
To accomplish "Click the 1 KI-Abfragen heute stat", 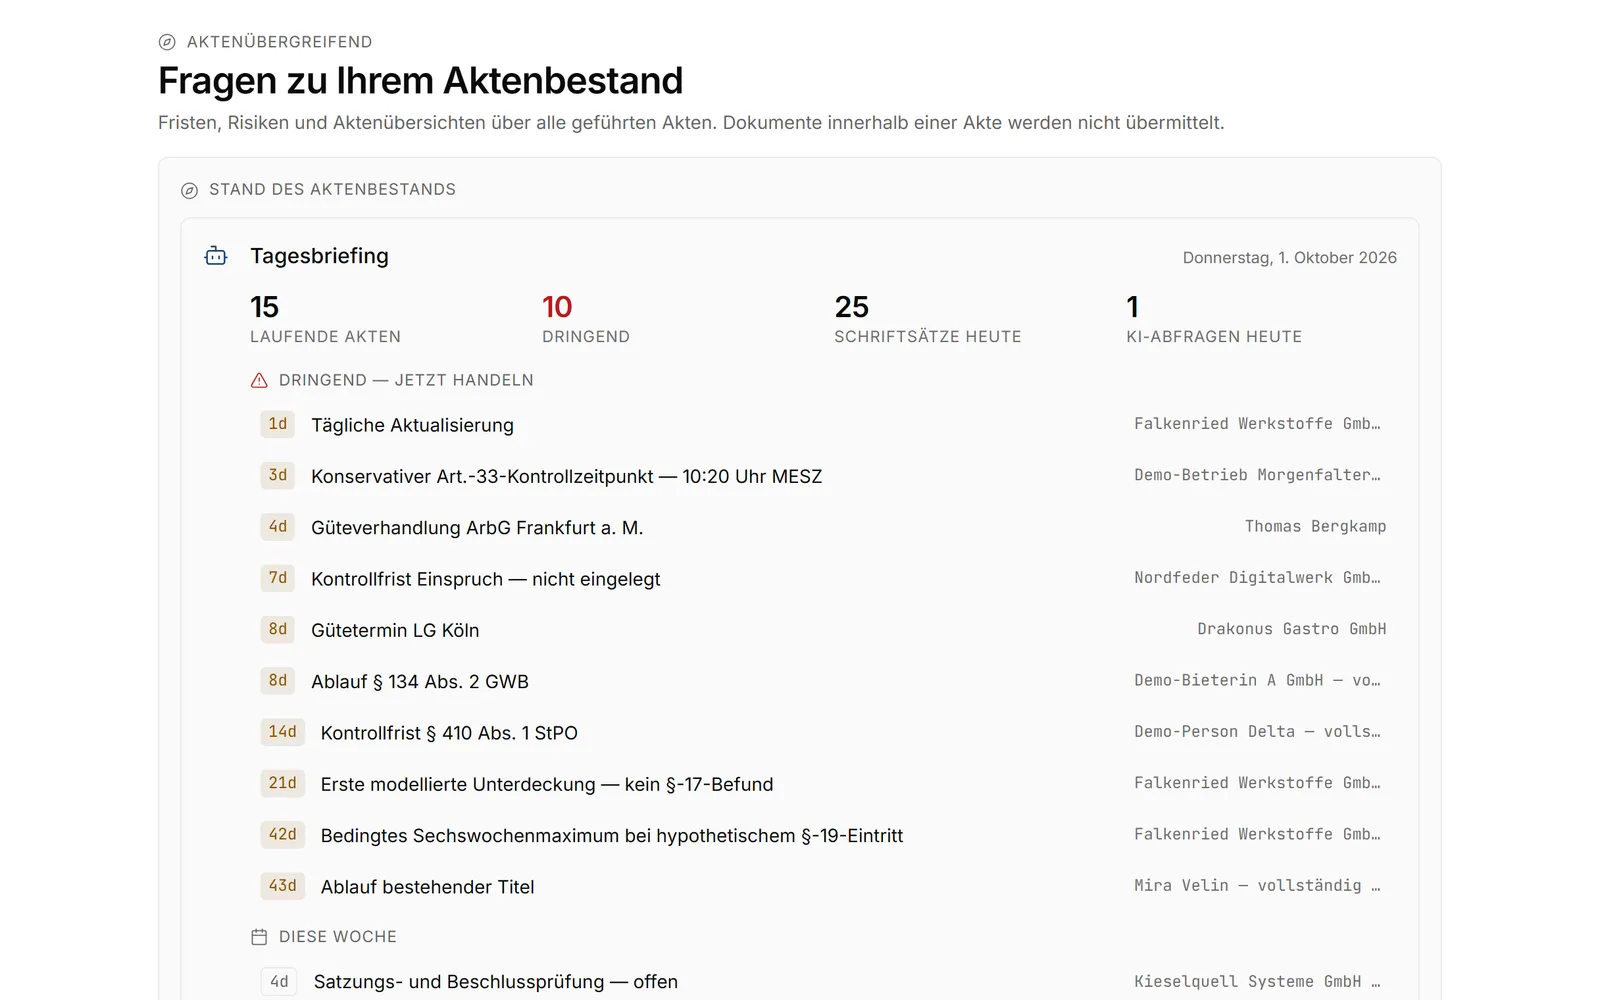I will point(1214,319).
